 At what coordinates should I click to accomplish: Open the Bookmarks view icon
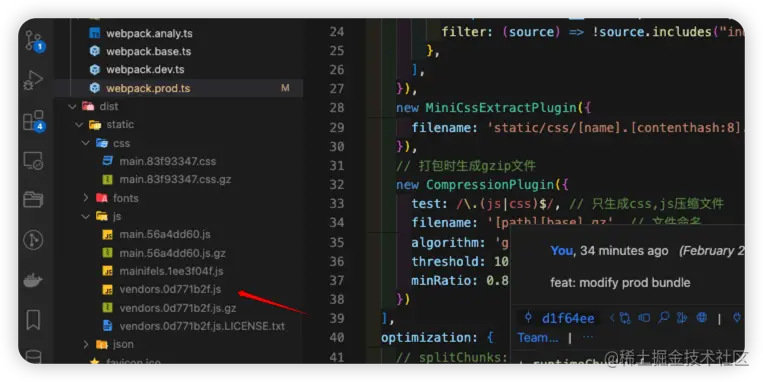33,320
